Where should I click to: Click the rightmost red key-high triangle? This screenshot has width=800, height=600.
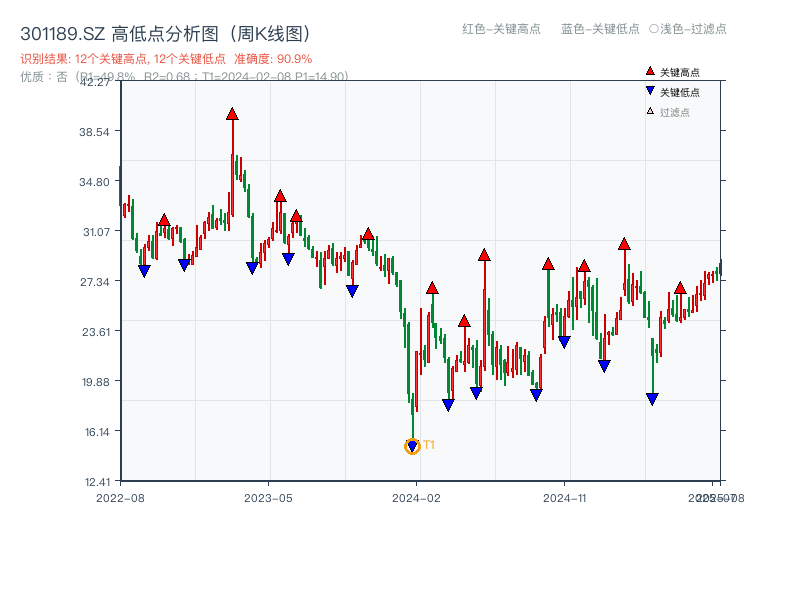pos(680,288)
